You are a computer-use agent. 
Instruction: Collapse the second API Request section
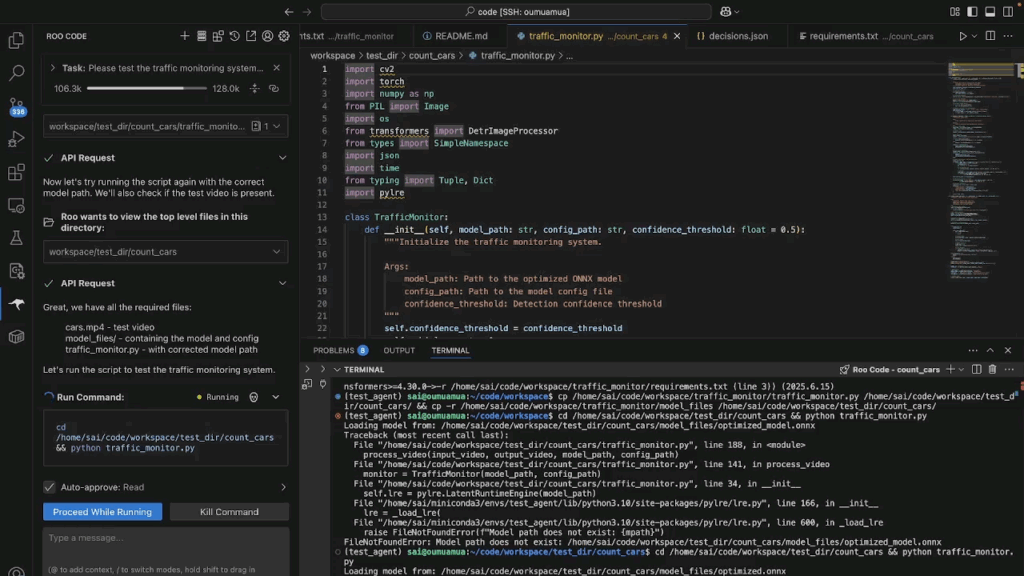point(282,283)
